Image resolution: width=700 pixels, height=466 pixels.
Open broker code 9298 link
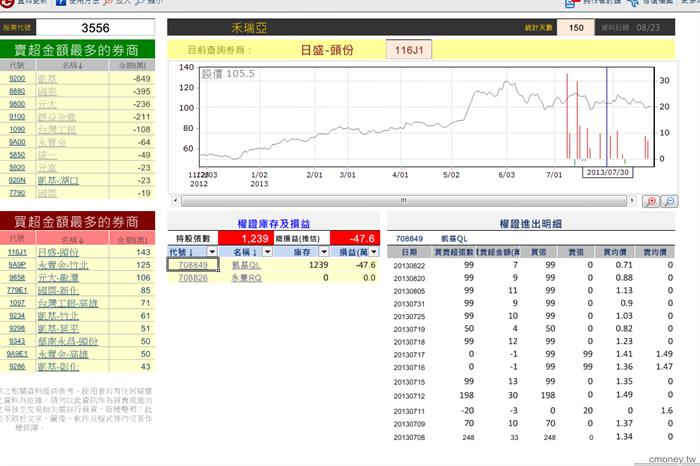(17, 329)
